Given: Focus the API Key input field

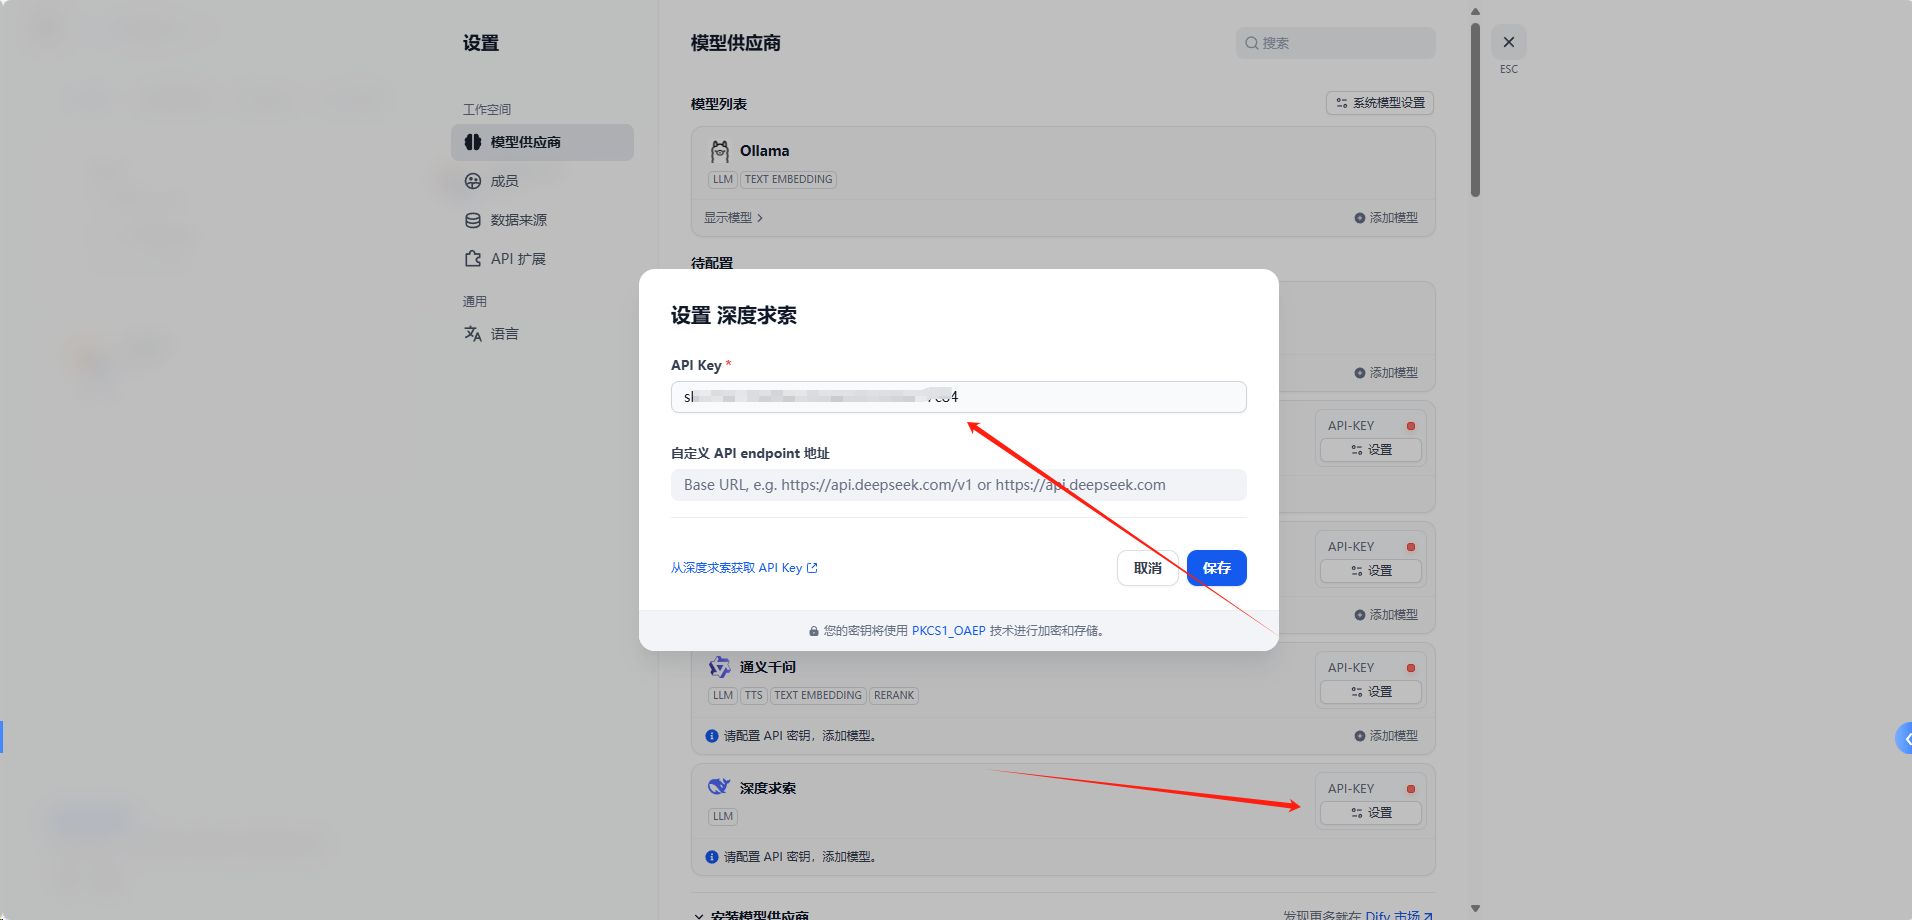Looking at the screenshot, I should click(958, 397).
